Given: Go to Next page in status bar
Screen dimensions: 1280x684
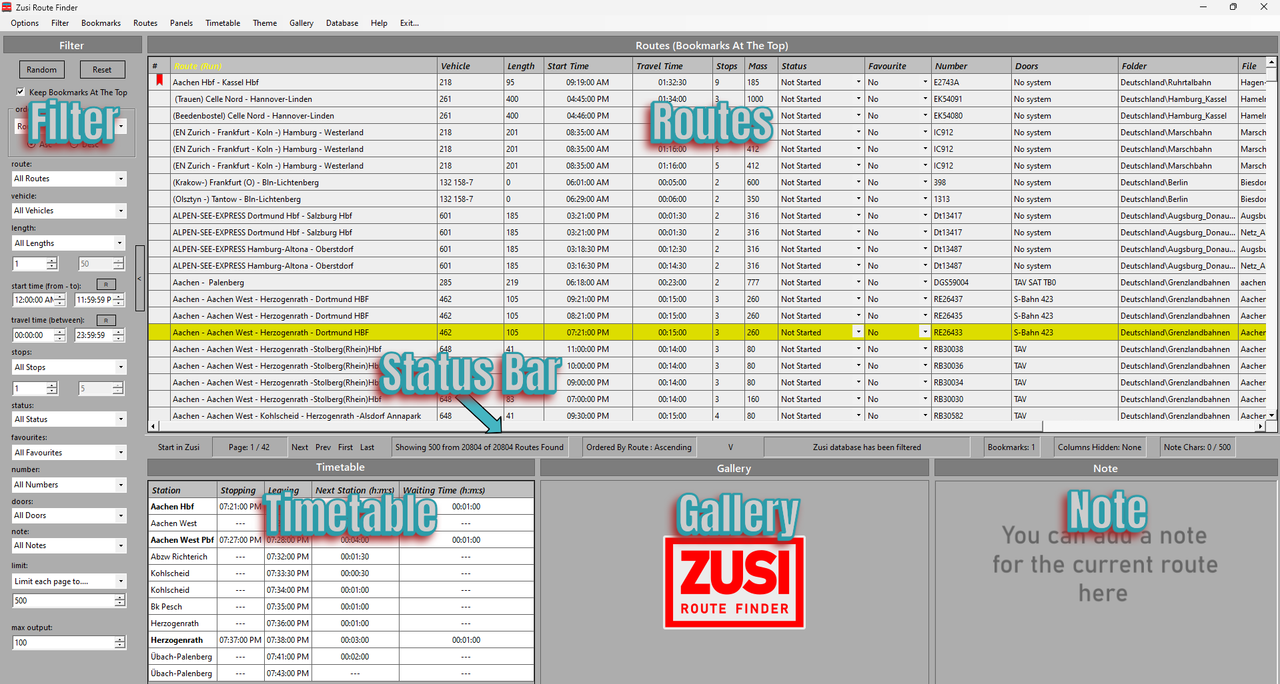Looking at the screenshot, I should (x=300, y=447).
